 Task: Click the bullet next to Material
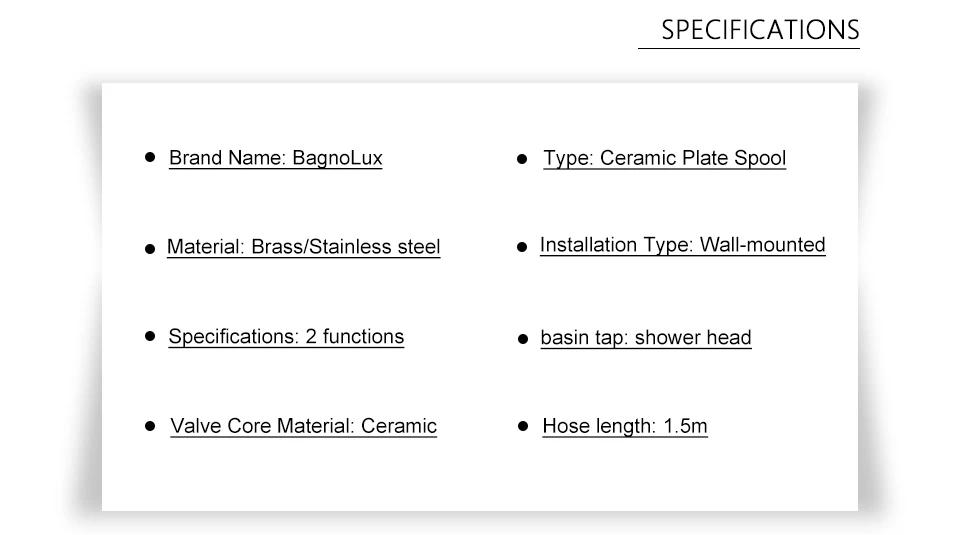150,248
